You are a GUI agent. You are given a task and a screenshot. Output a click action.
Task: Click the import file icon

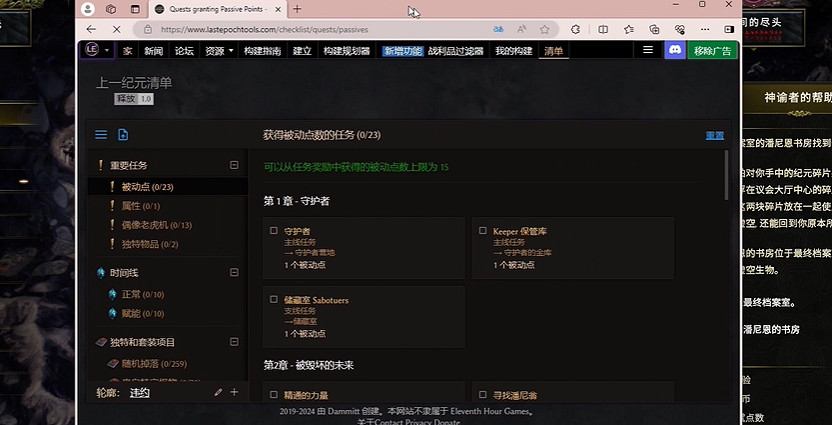tap(123, 135)
